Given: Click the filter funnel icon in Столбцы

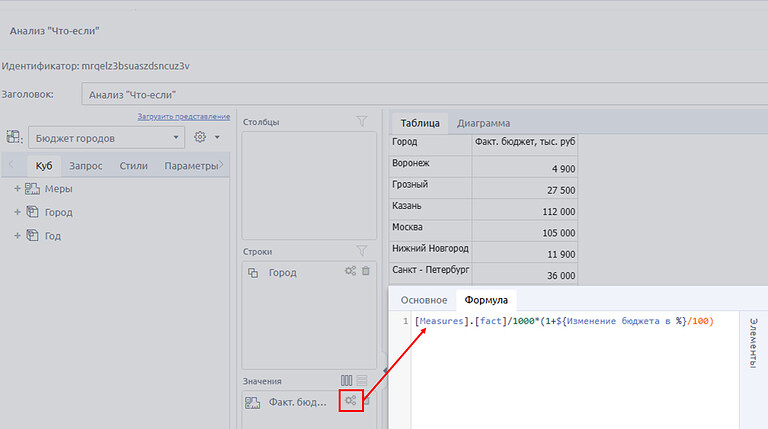Looking at the screenshot, I should [361, 121].
